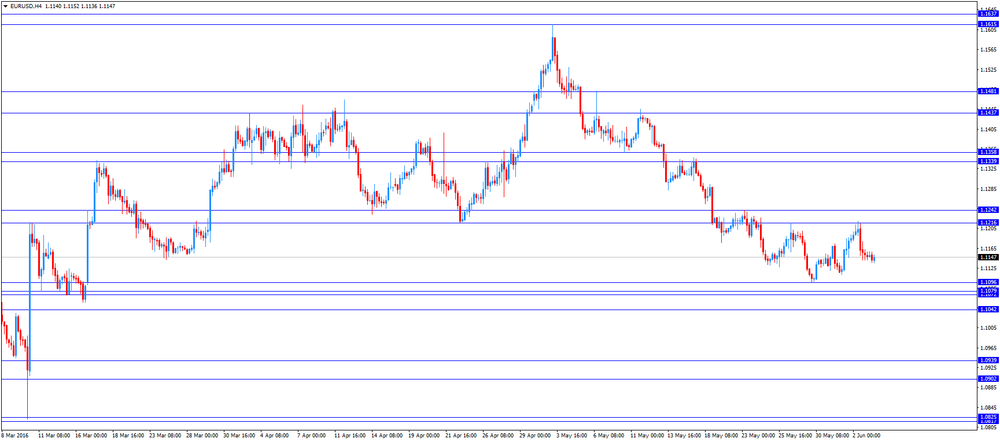Screen dimensions: 1000x442
Task: Click the 1.1405 price scale value
Action: (x=987, y=129)
